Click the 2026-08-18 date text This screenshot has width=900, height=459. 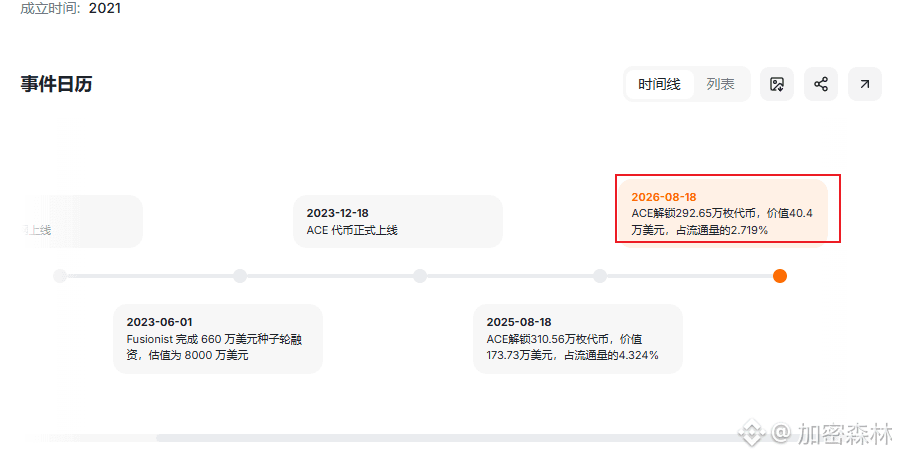click(x=664, y=197)
